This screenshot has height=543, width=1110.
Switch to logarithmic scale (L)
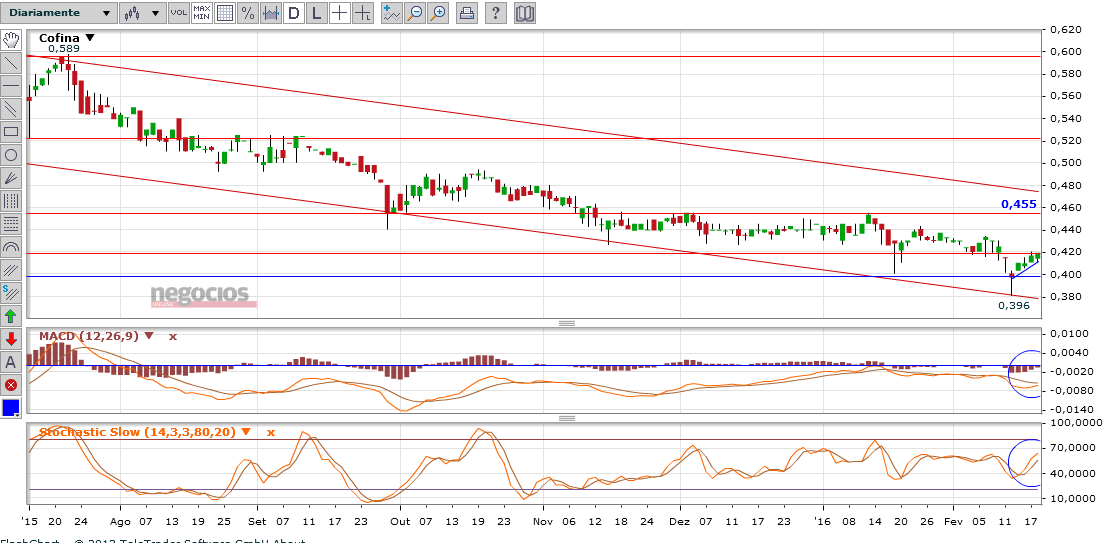(x=316, y=13)
